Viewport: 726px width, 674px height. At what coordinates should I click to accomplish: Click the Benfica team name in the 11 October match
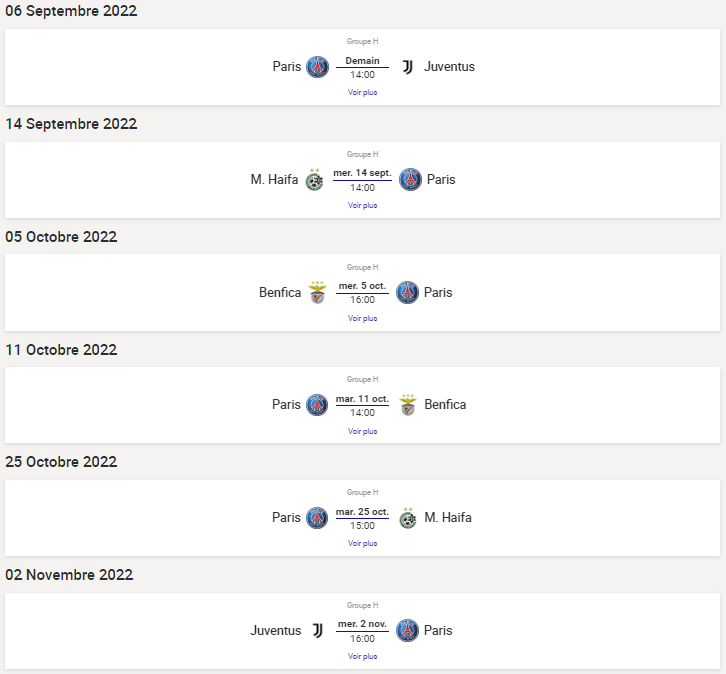(x=445, y=405)
